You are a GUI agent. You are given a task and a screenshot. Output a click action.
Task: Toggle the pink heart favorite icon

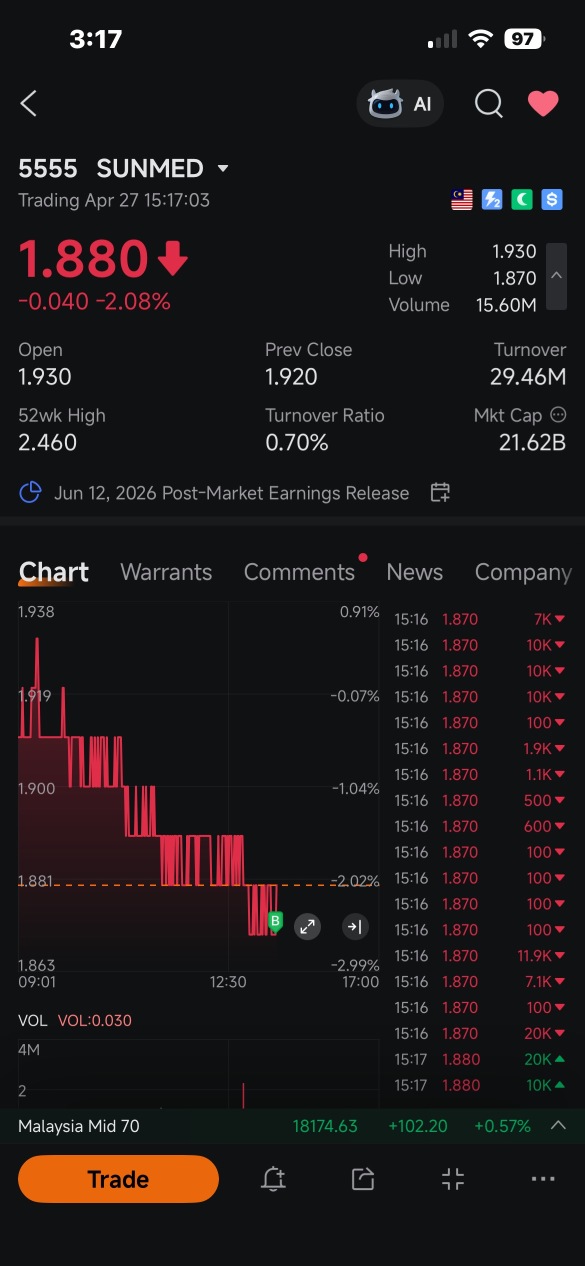click(543, 103)
